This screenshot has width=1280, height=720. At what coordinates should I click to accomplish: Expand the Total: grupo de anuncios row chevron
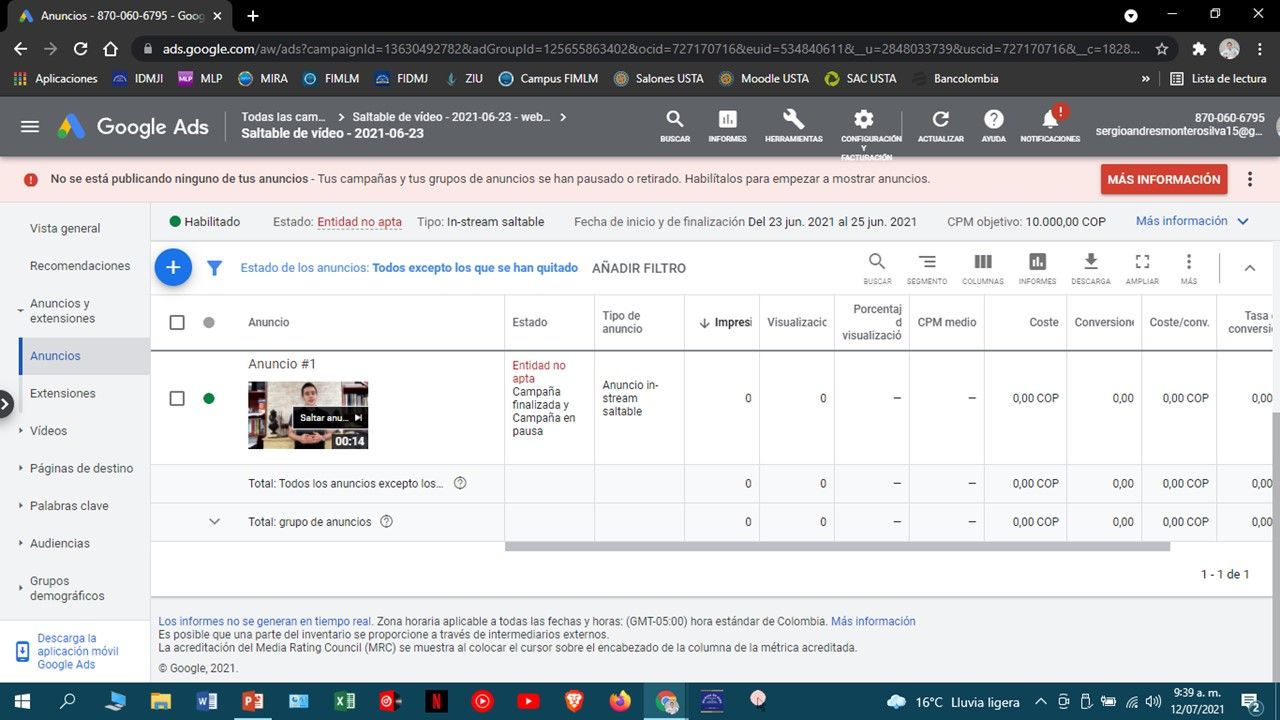click(x=214, y=521)
